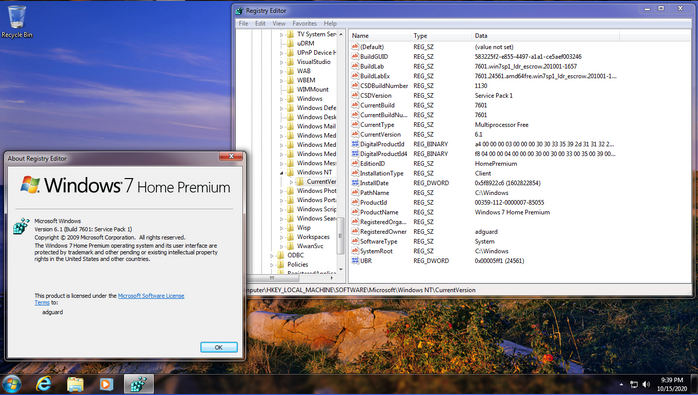Select the BuildGUID value icon

tap(355, 57)
